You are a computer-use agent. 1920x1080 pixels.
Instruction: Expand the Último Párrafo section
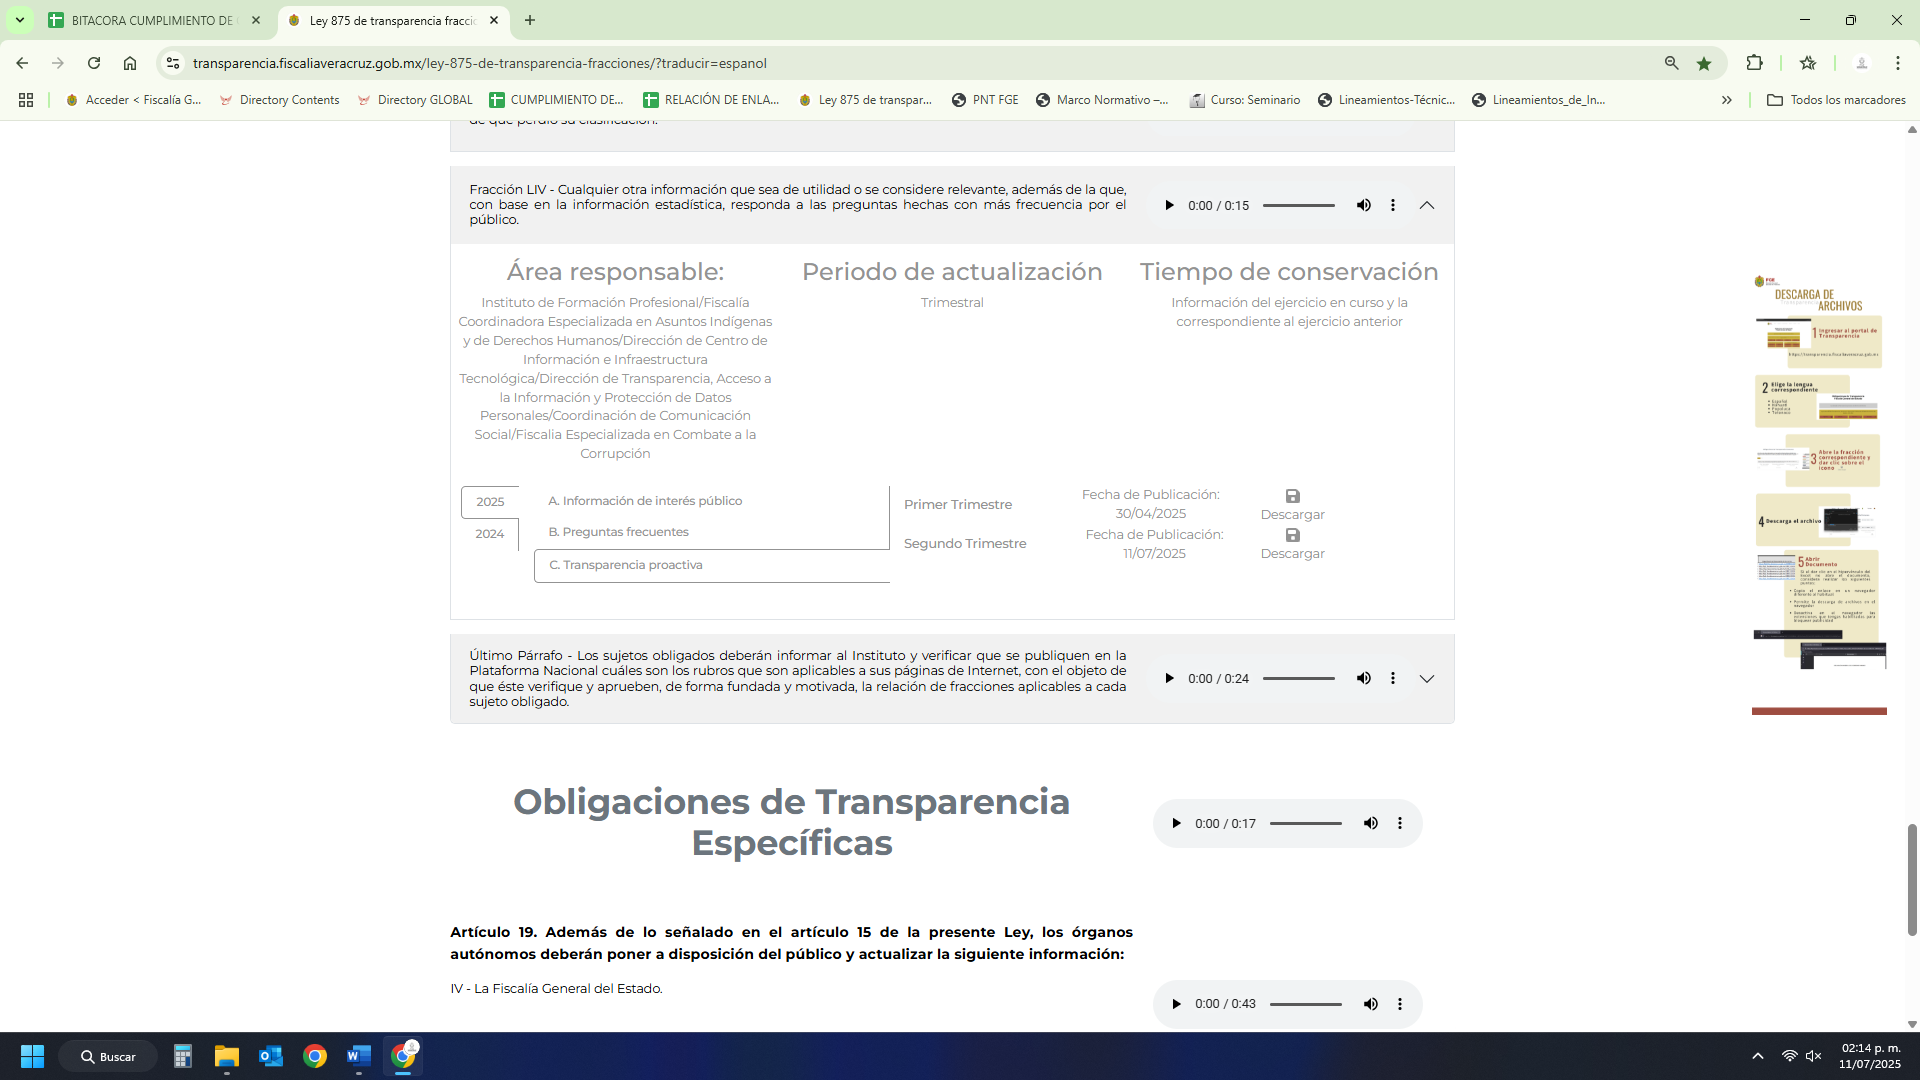click(1427, 678)
